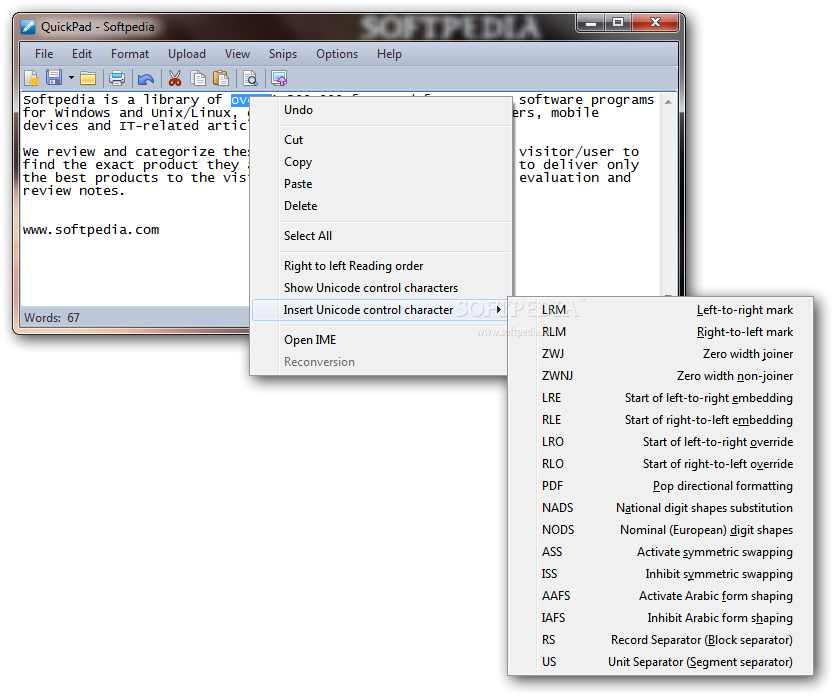Insert NADS National digit shapes substitution
This screenshot has width=834, height=696.
point(660,508)
